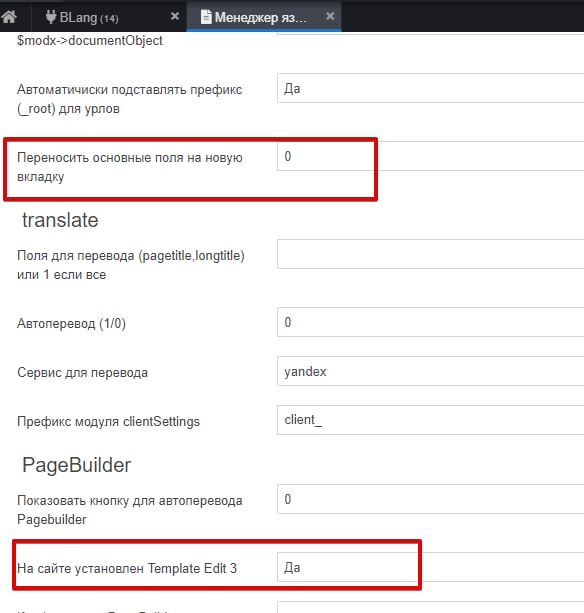
Task: Click the document icon on Менеджер яз… tab
Action: point(206,17)
